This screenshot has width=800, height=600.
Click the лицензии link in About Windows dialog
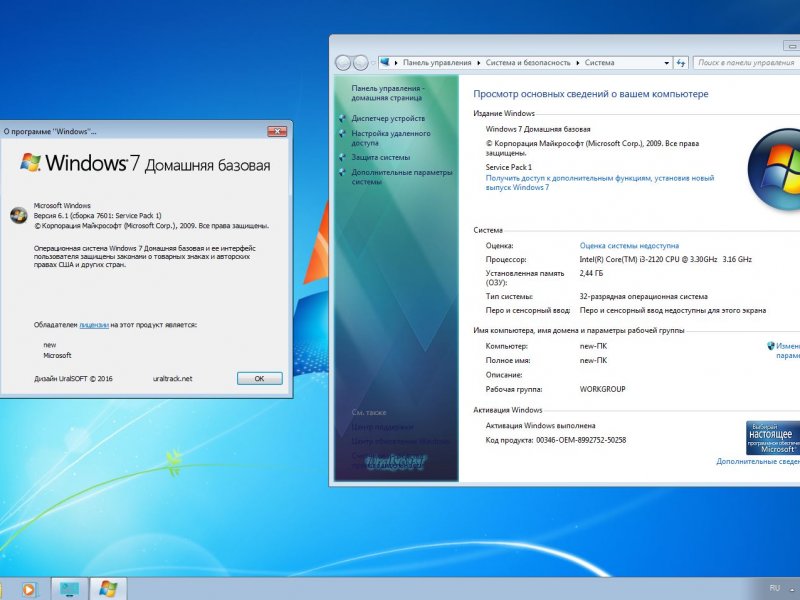click(x=94, y=325)
